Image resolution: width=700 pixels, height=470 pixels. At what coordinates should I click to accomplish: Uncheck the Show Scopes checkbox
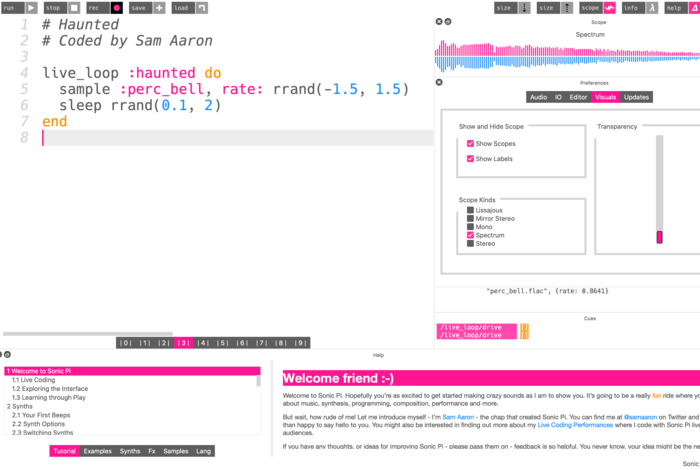click(470, 143)
